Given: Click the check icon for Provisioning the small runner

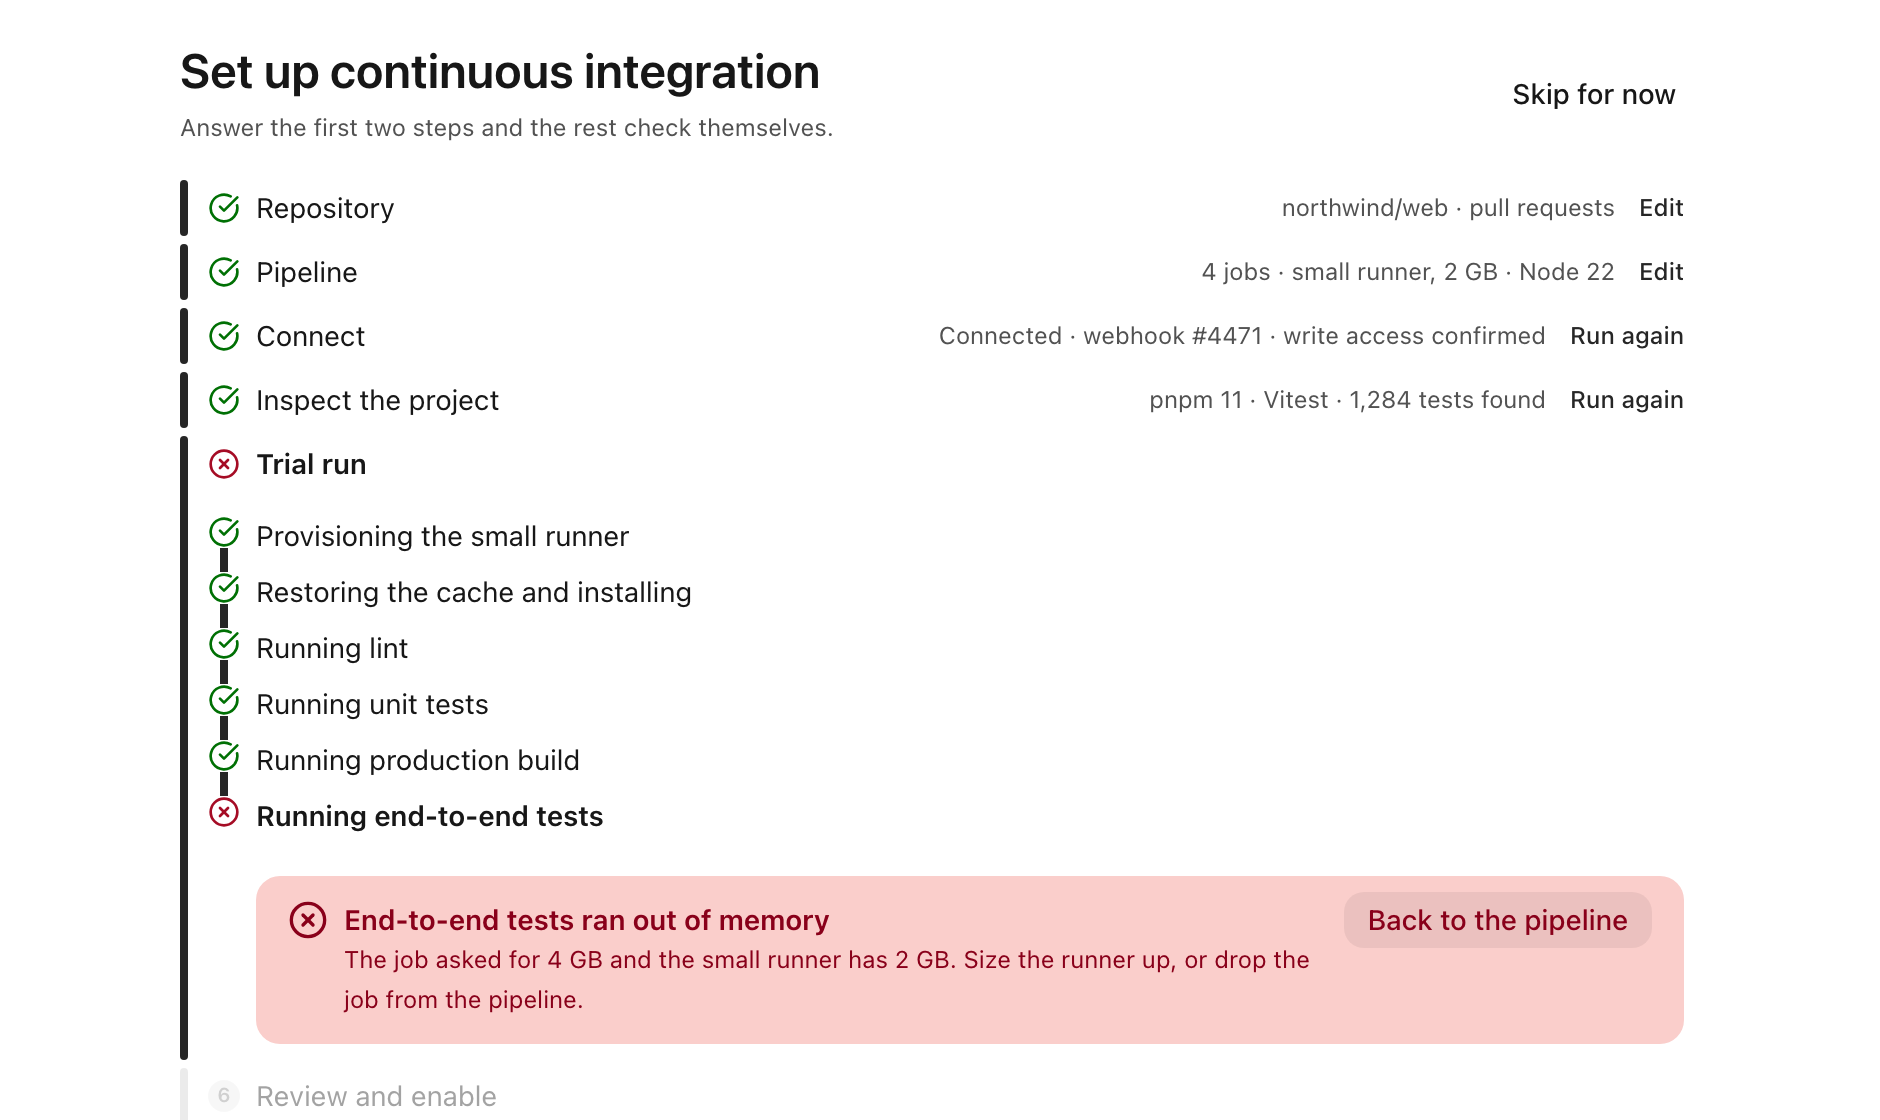Looking at the screenshot, I should pos(224,532).
